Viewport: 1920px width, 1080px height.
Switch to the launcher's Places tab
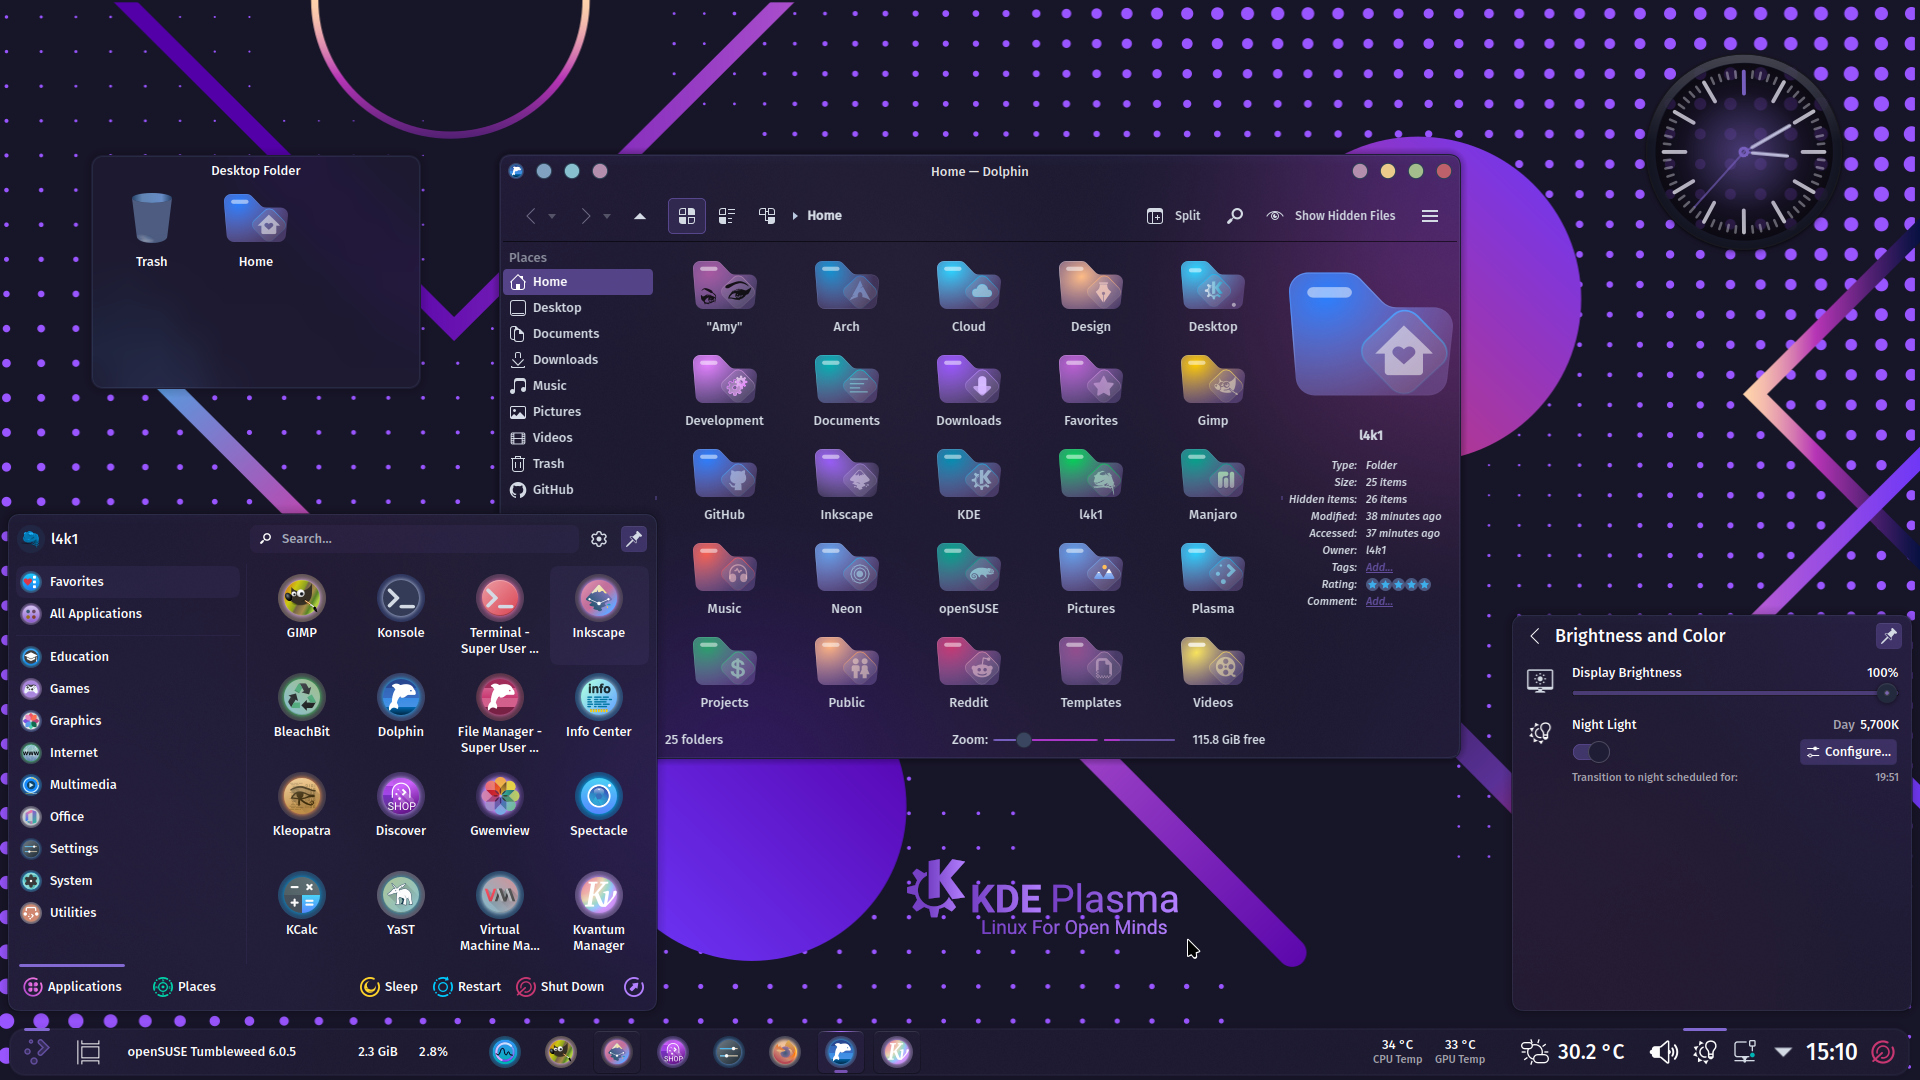[x=184, y=987]
